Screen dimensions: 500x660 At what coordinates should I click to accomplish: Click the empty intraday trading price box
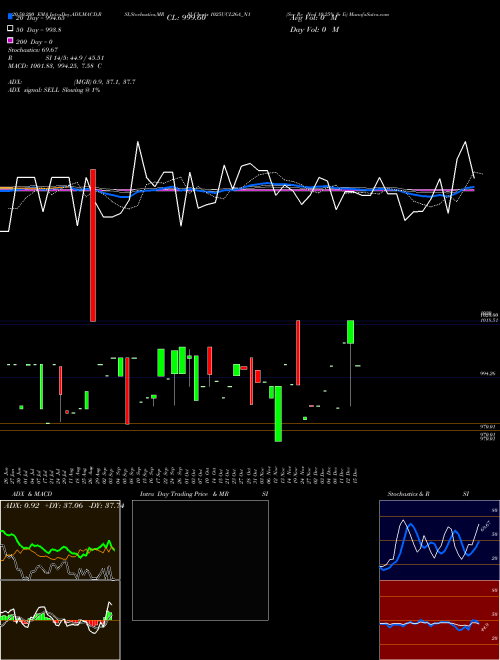coord(200,560)
